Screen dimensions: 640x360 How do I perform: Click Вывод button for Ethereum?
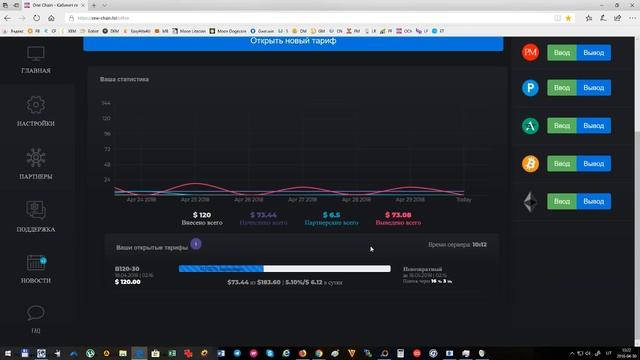[x=593, y=202]
